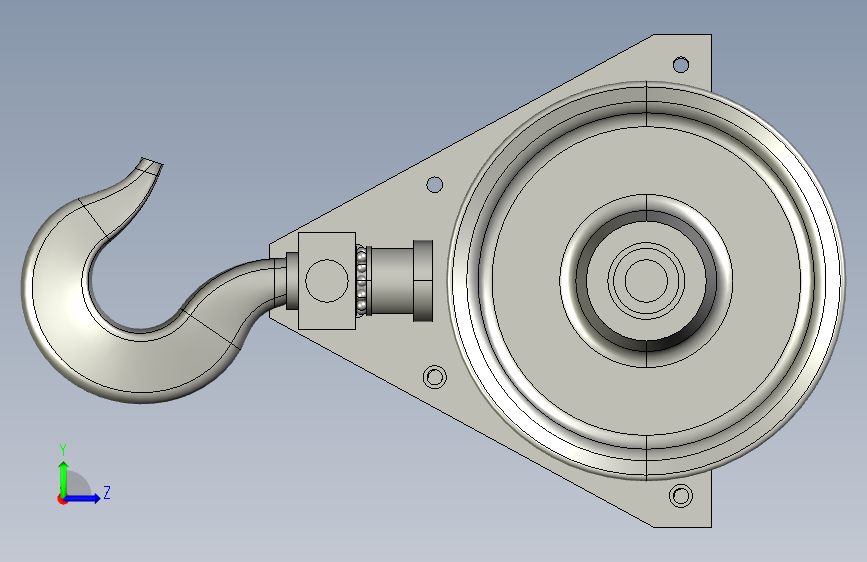867x562 pixels.
Task: Click the bolt hole at plate bottom-right corner
Action: (x=681, y=495)
